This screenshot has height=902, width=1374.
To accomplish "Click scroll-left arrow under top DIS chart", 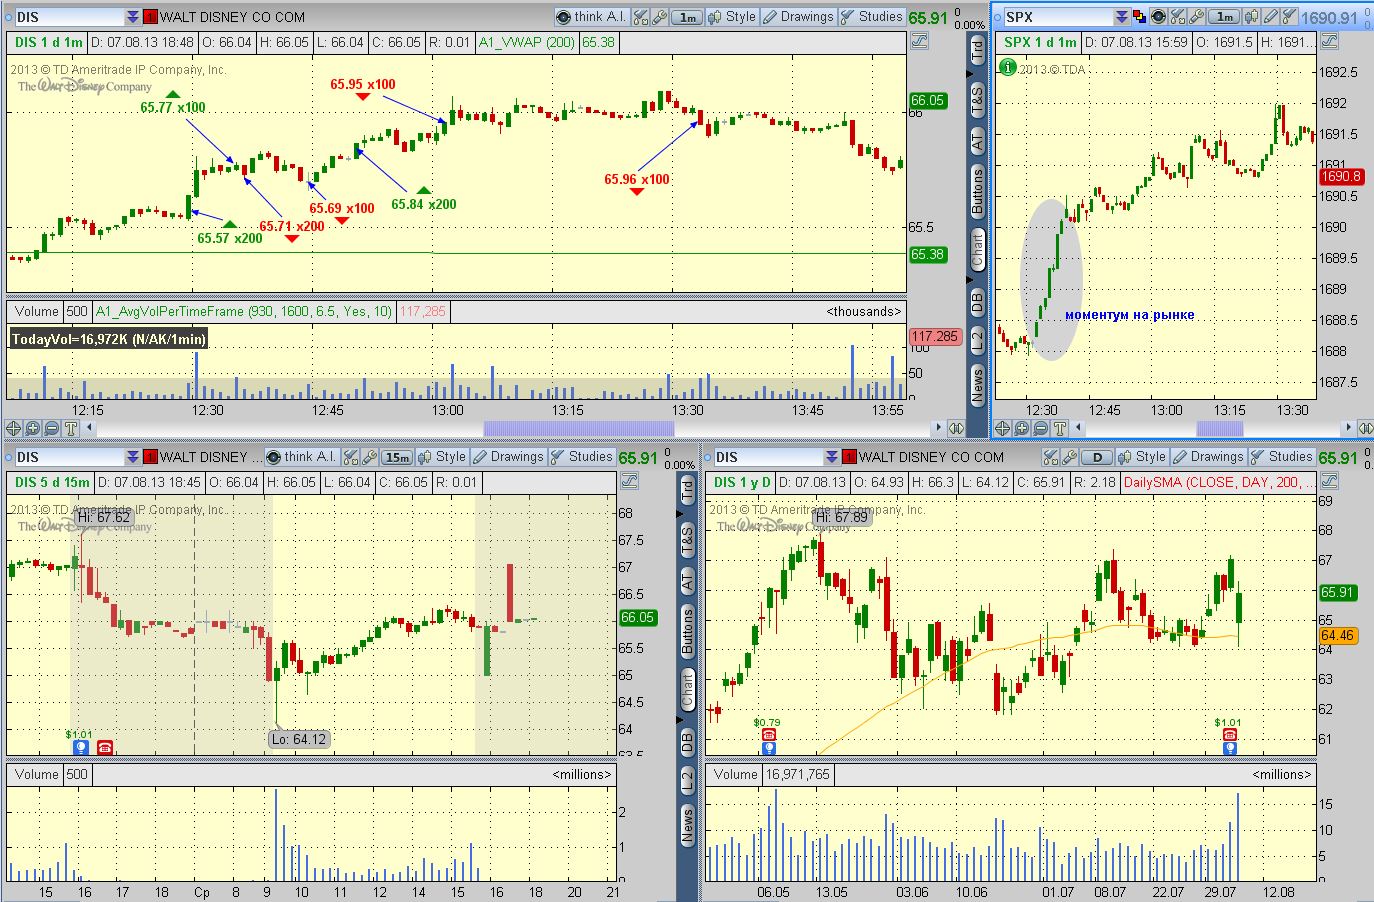I will pos(90,428).
